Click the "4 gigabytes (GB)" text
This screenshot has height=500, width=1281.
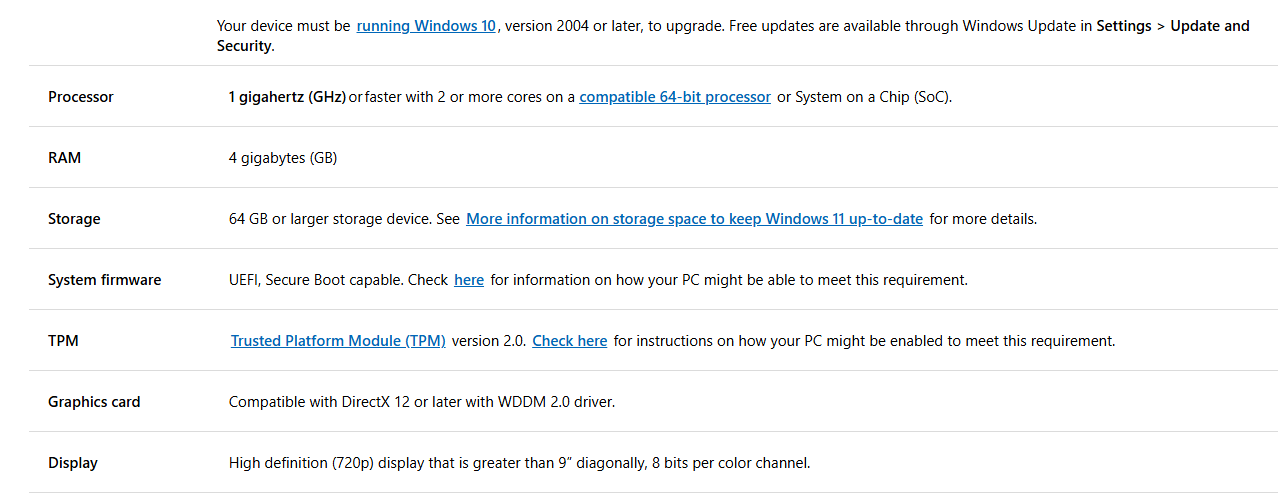tap(283, 158)
